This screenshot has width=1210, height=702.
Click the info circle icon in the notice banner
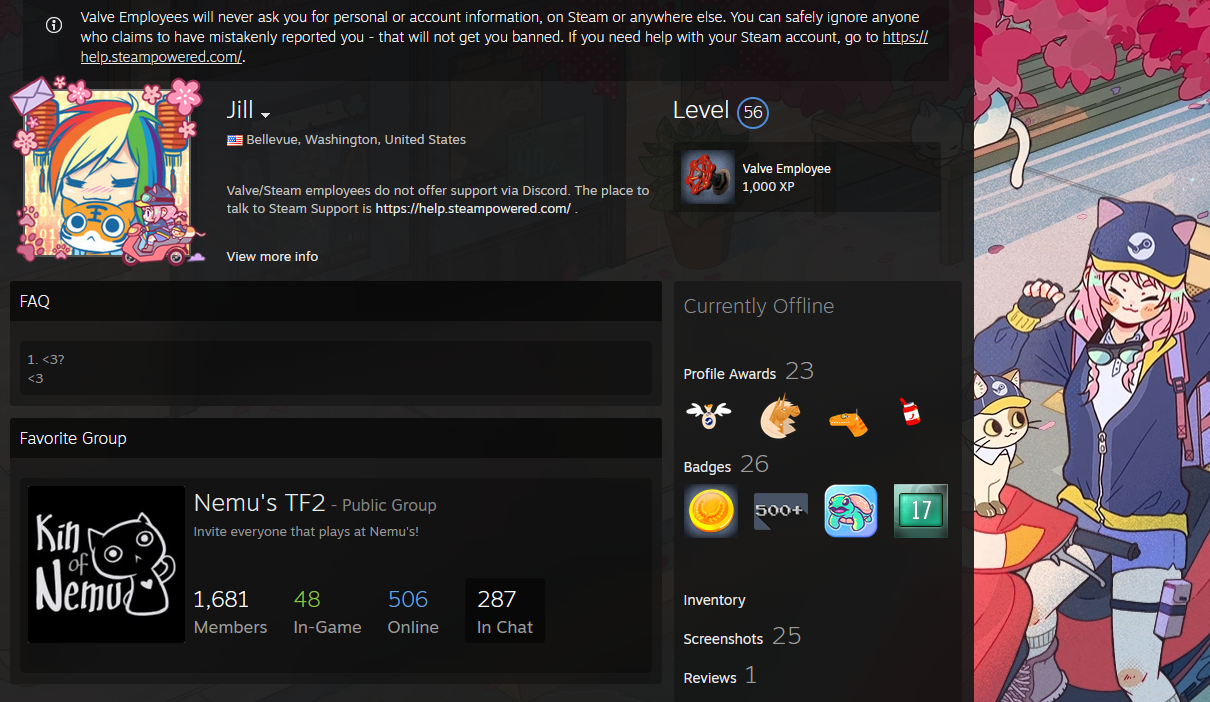pyautogui.click(x=54, y=25)
